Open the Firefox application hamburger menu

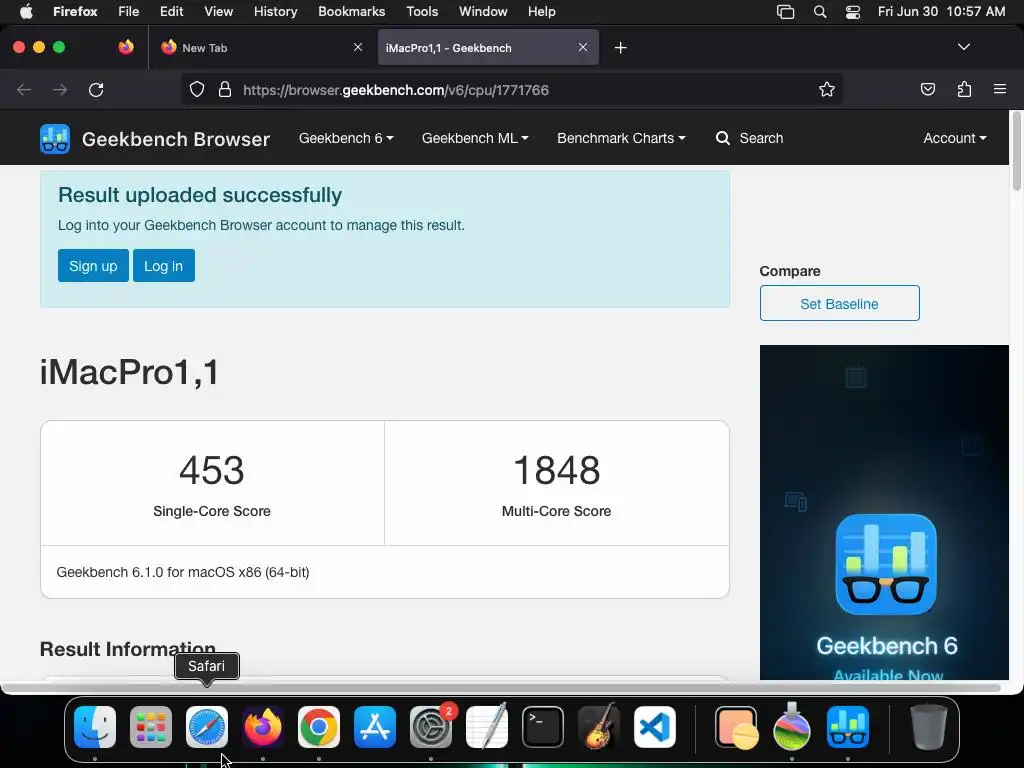tap(1000, 89)
